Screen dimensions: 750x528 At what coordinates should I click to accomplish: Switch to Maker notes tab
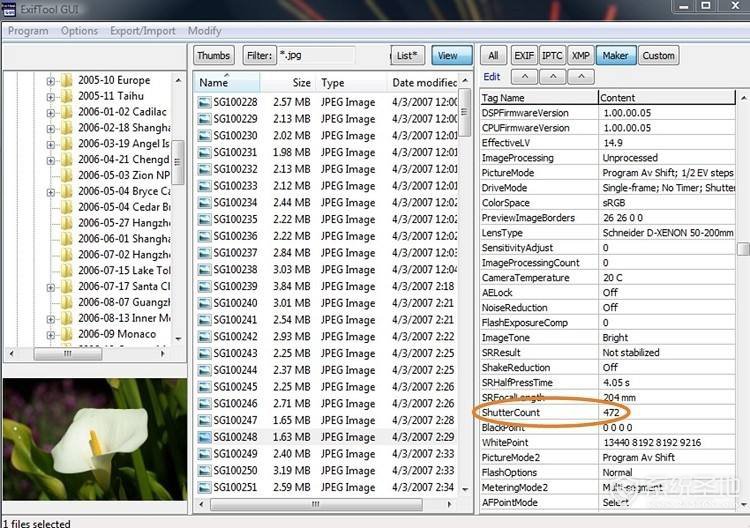[616, 55]
